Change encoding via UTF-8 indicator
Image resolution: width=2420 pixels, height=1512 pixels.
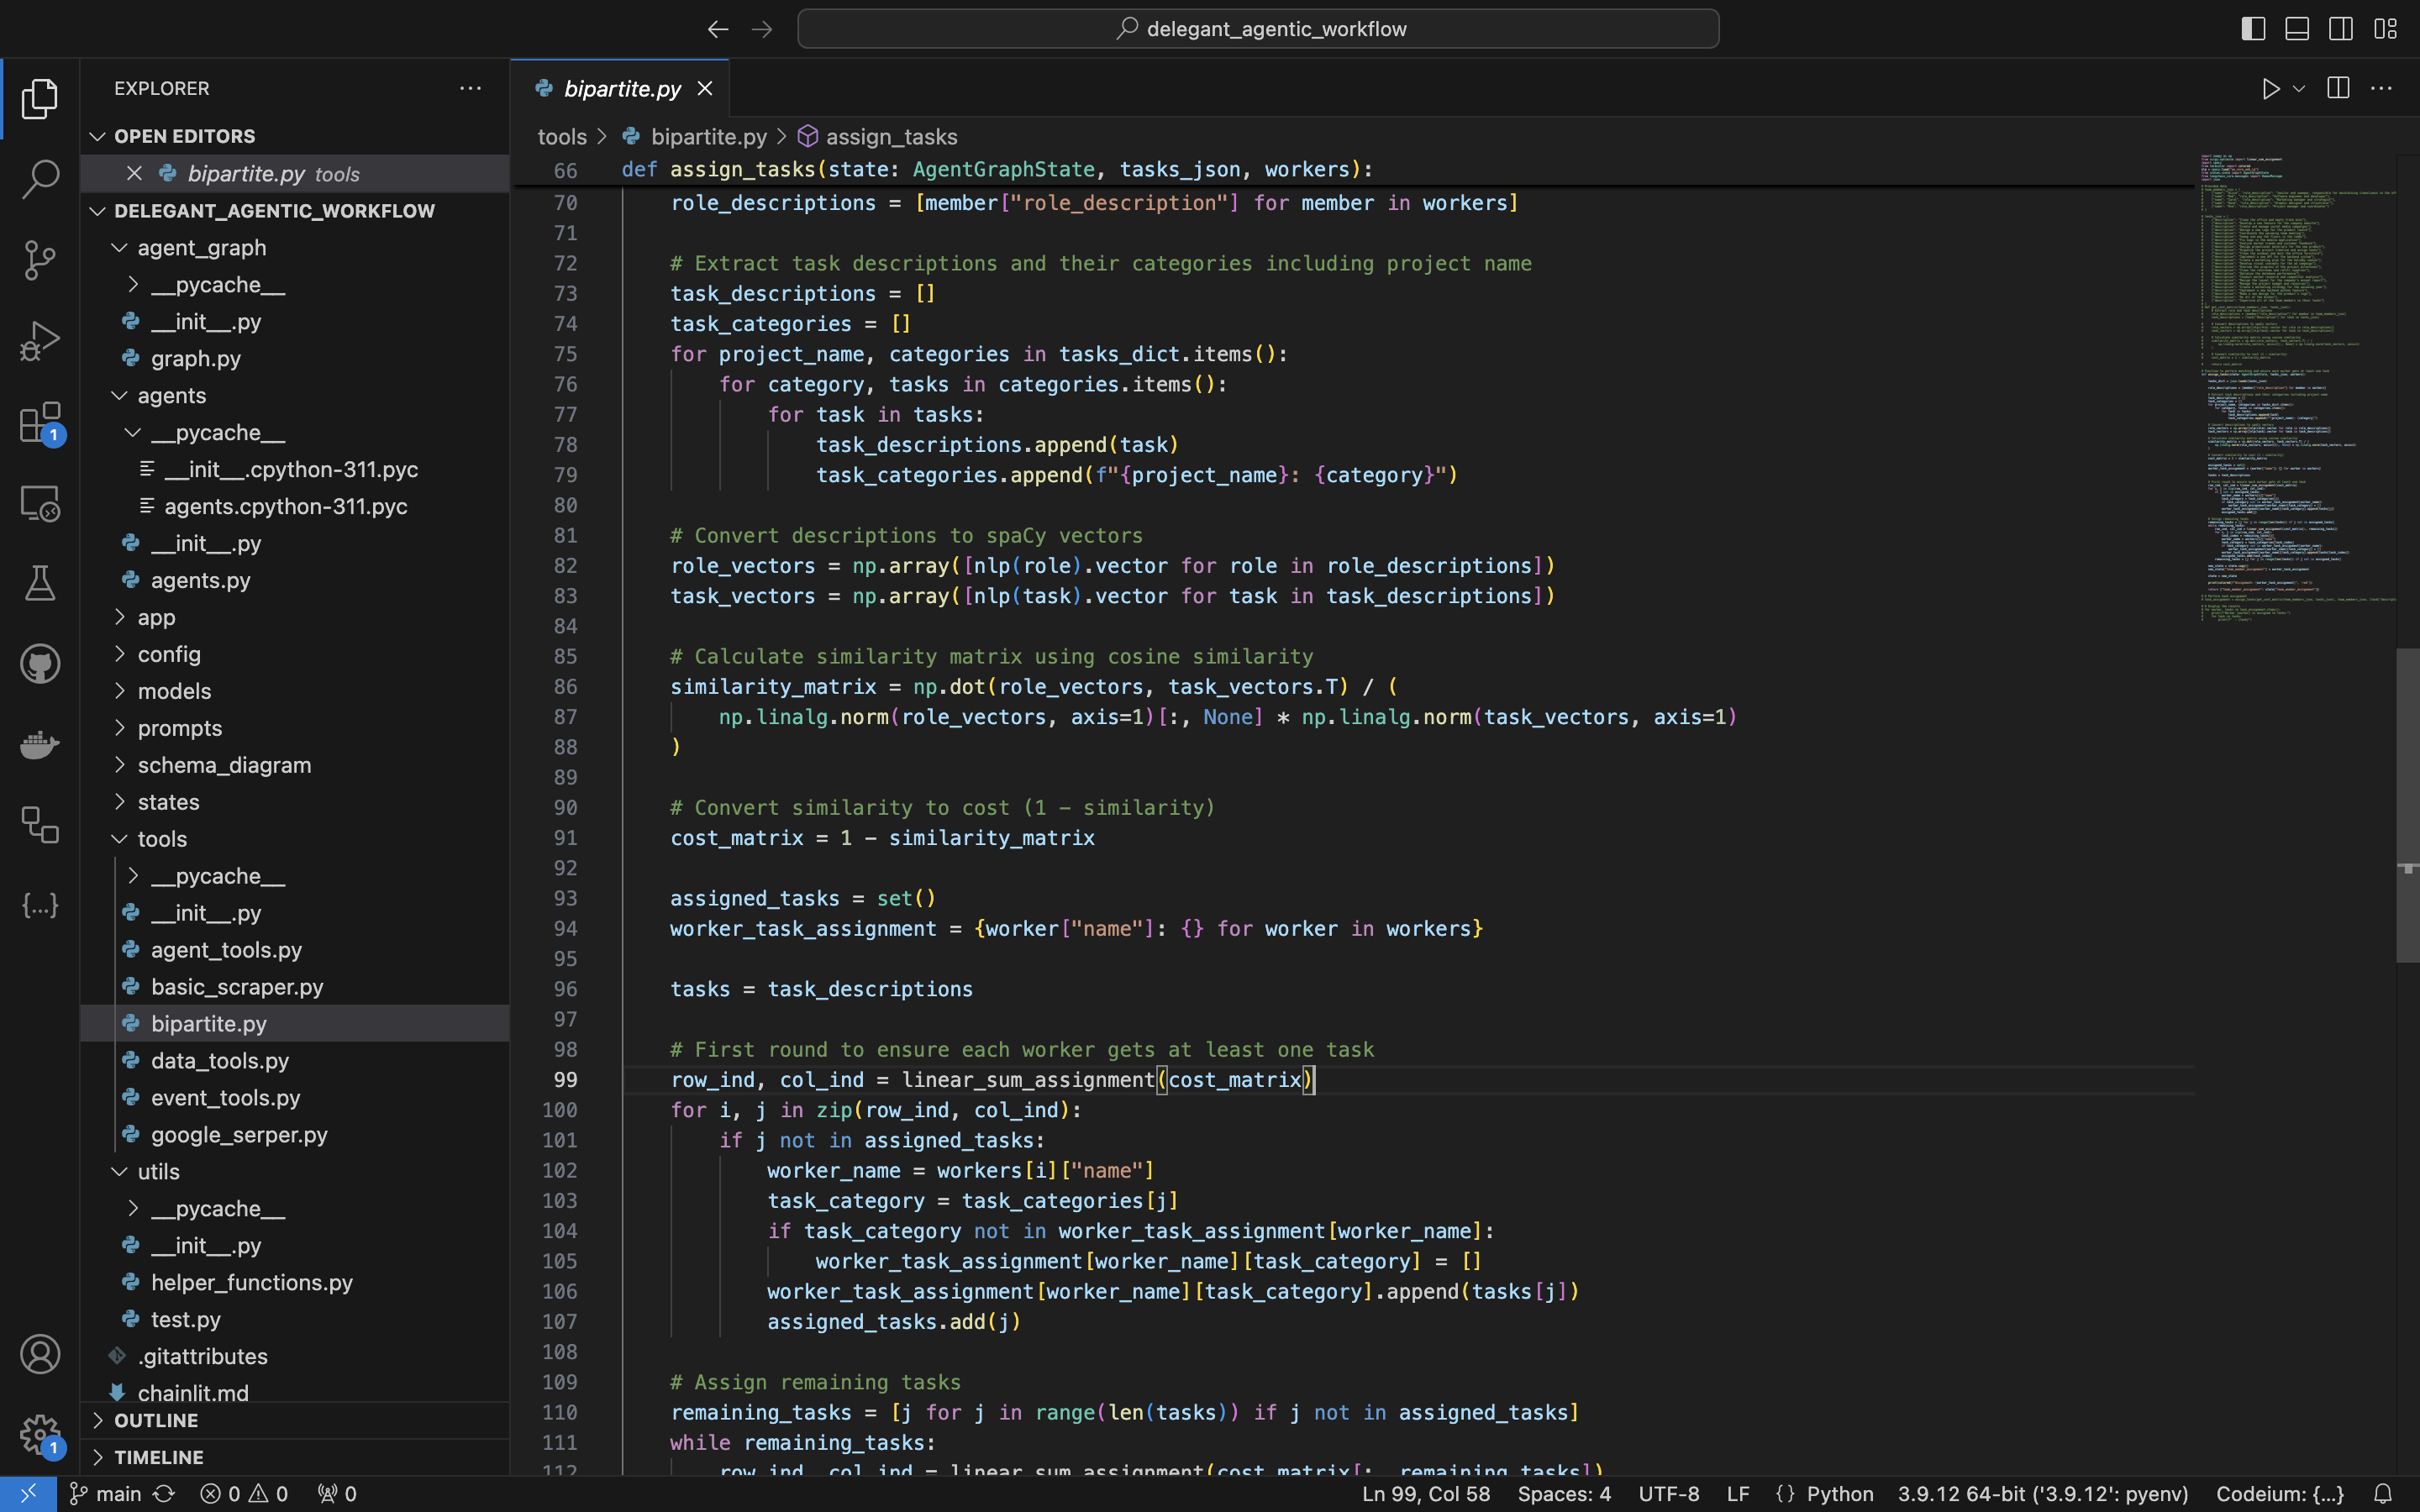(1669, 1493)
